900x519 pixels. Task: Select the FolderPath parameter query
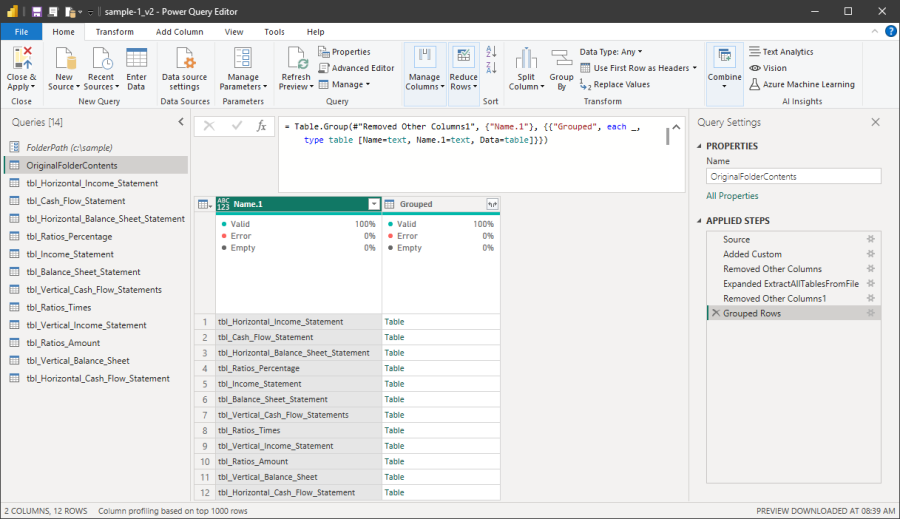tap(95, 148)
